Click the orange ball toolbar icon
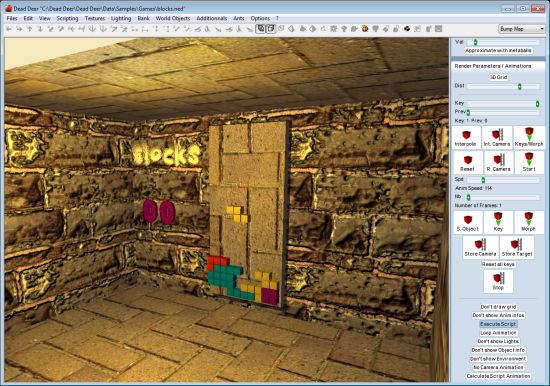Image resolution: width=550 pixels, height=386 pixels. [365, 29]
